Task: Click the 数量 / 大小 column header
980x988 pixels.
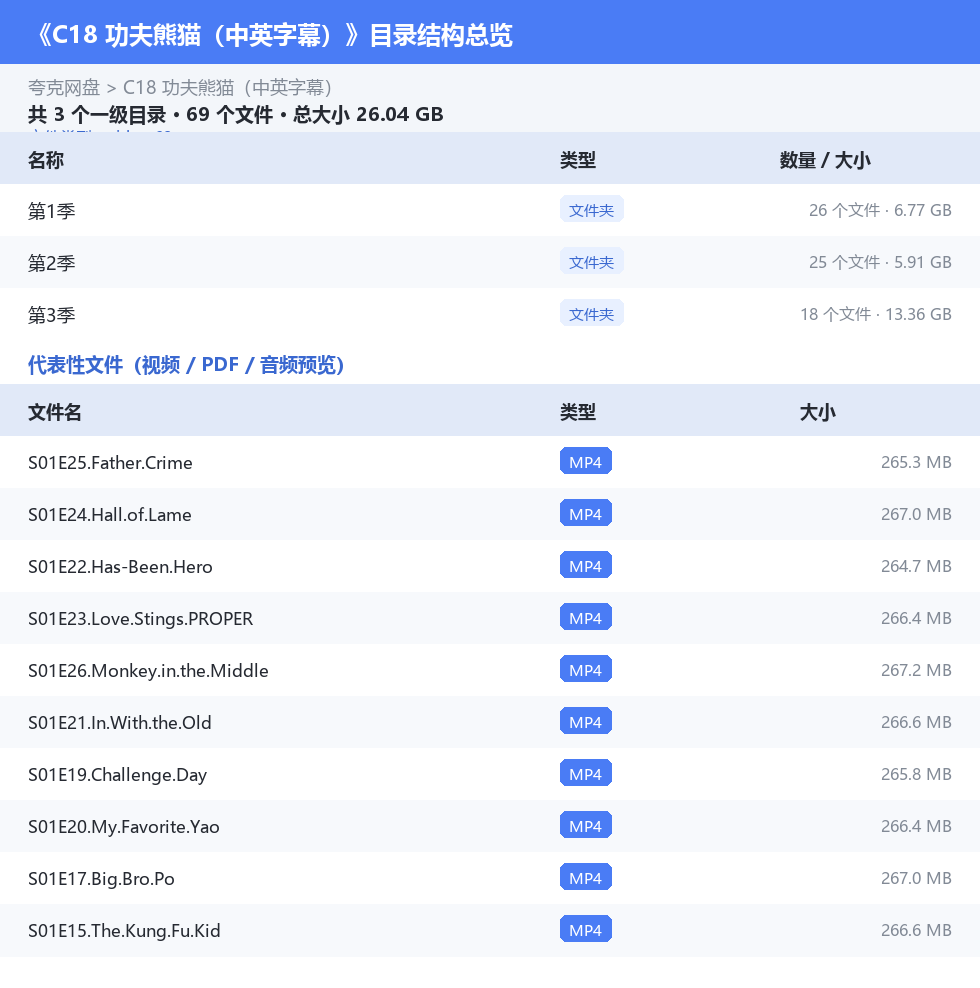Action: pos(824,160)
